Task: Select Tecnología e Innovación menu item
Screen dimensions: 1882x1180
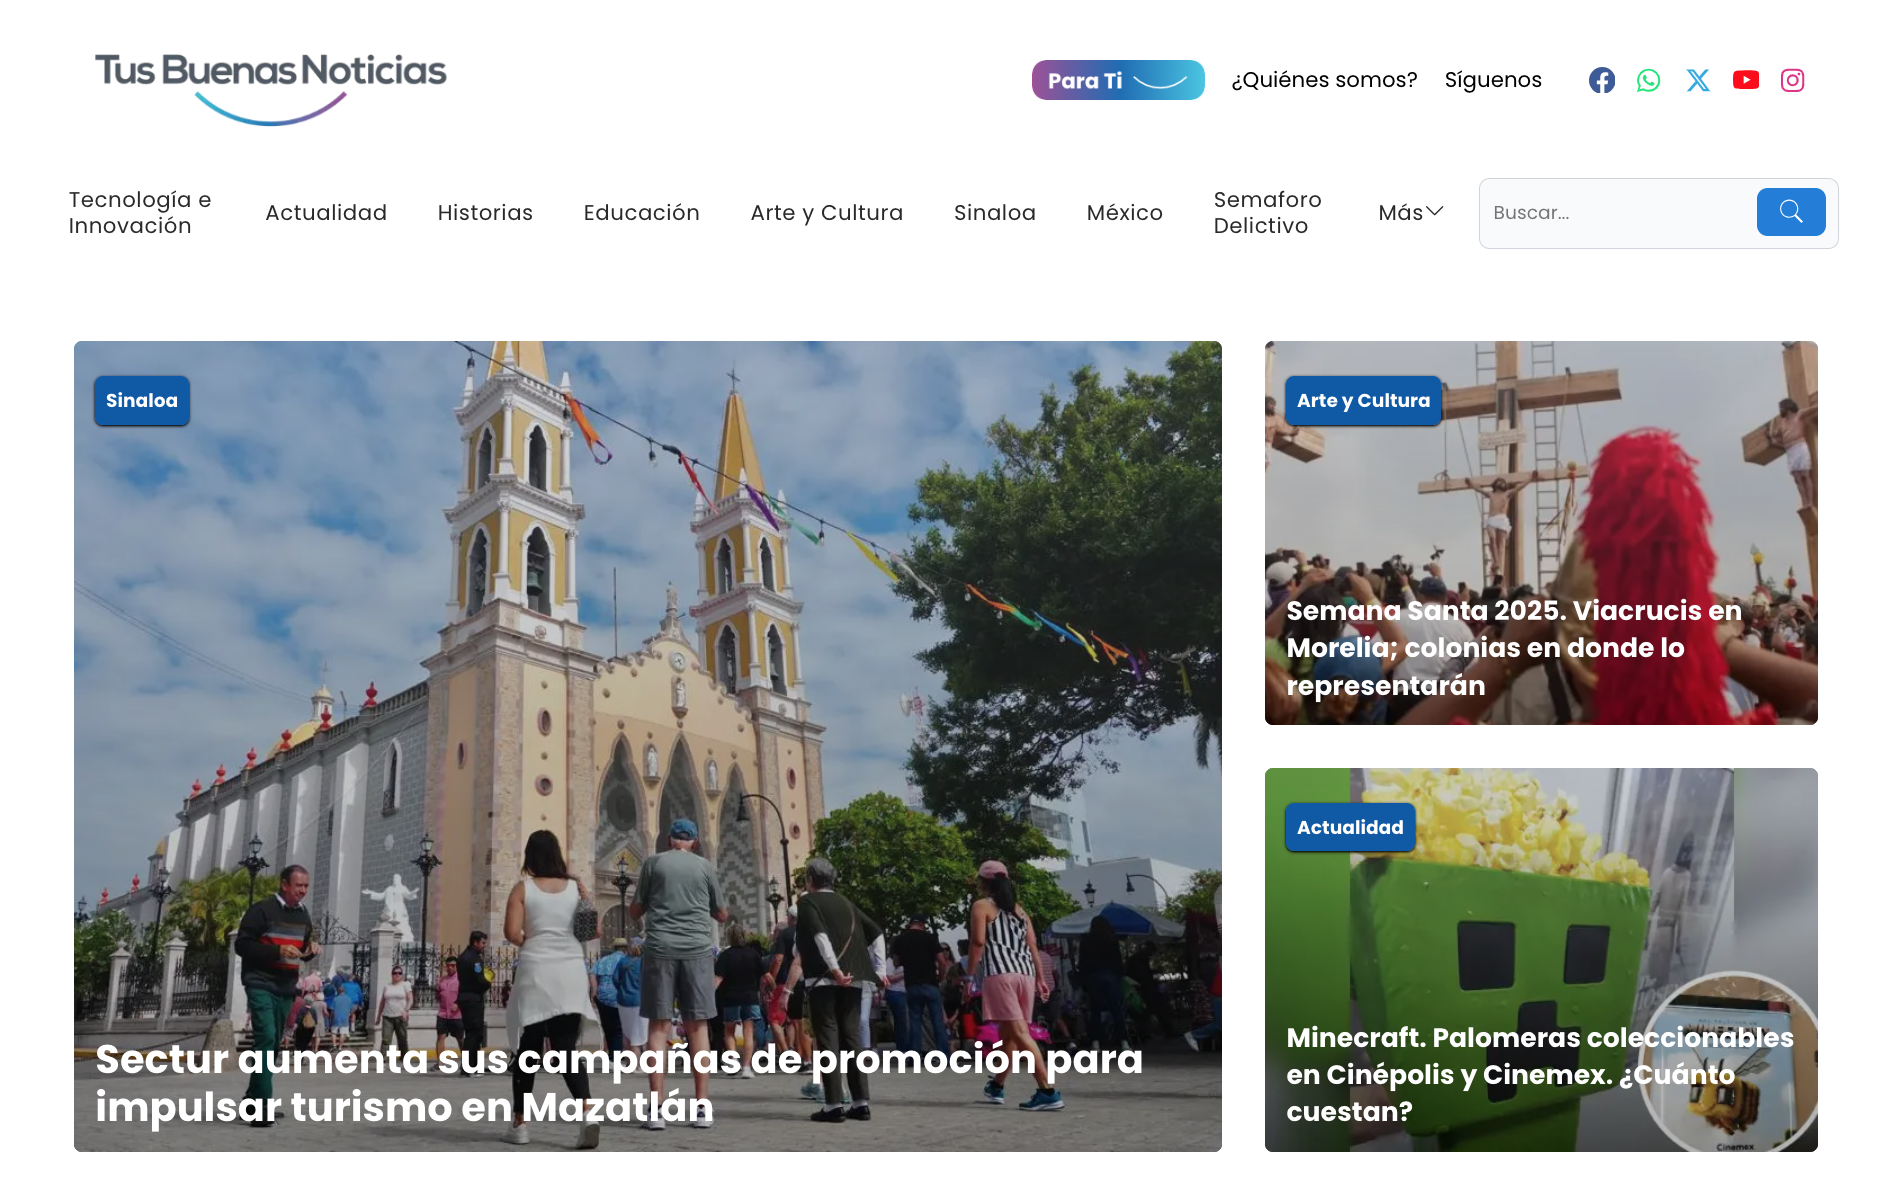Action: tap(140, 212)
